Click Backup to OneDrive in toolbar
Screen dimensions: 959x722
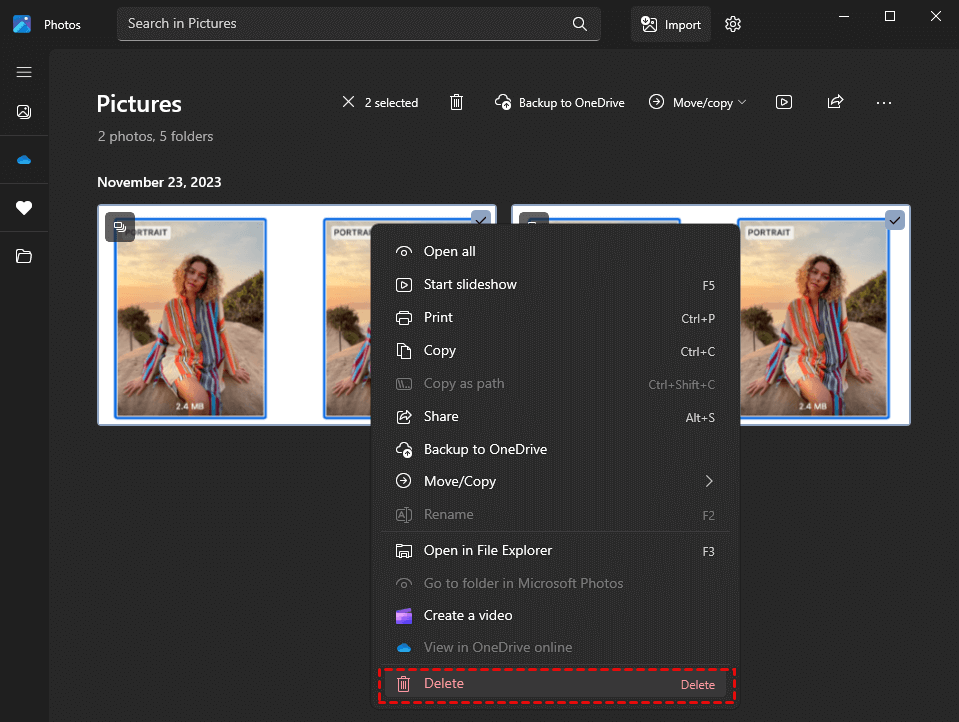click(x=560, y=102)
